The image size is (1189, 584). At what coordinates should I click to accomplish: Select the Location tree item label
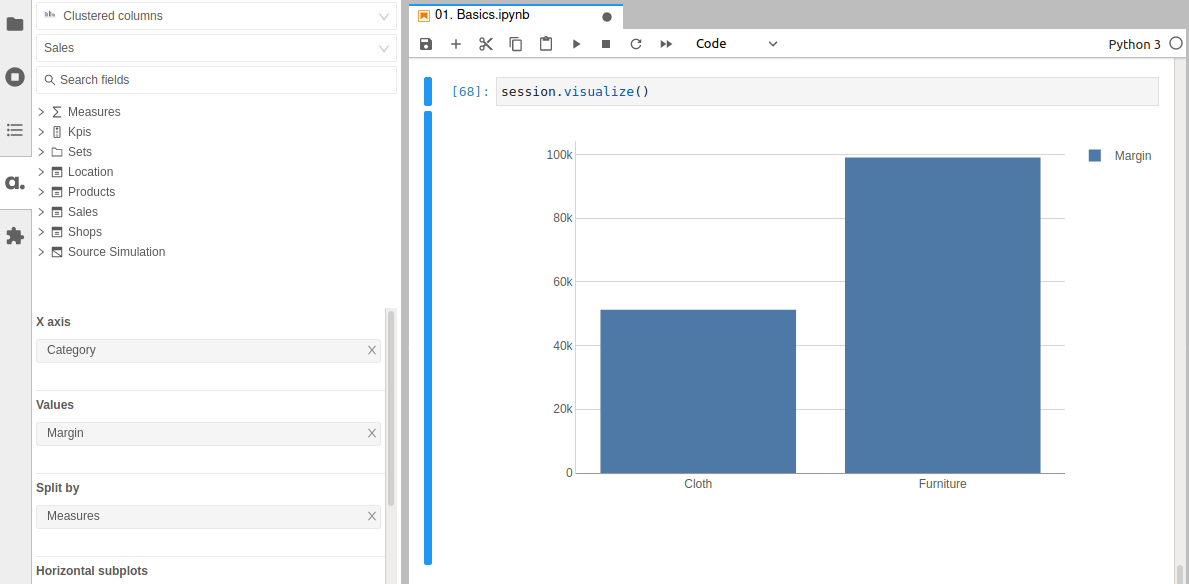[x=90, y=172]
